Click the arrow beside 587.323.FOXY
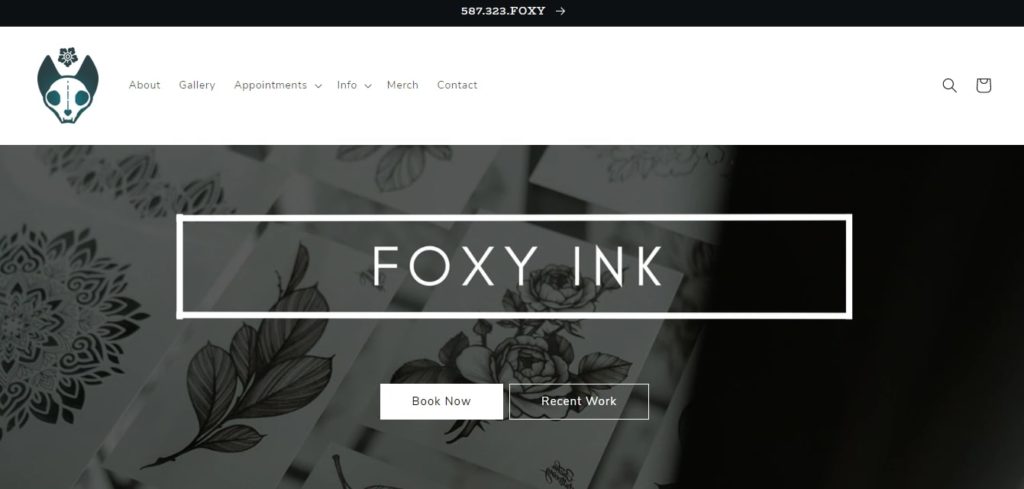This screenshot has width=1024, height=489. tap(560, 11)
